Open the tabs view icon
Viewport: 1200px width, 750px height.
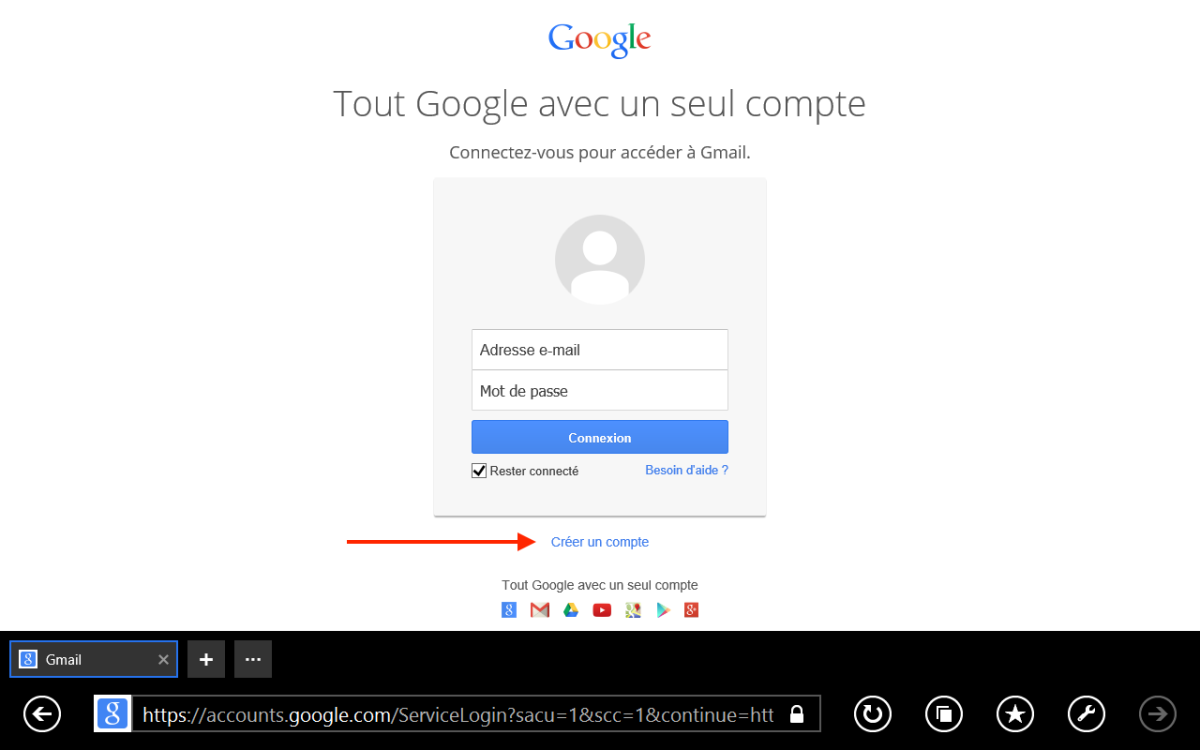944,714
